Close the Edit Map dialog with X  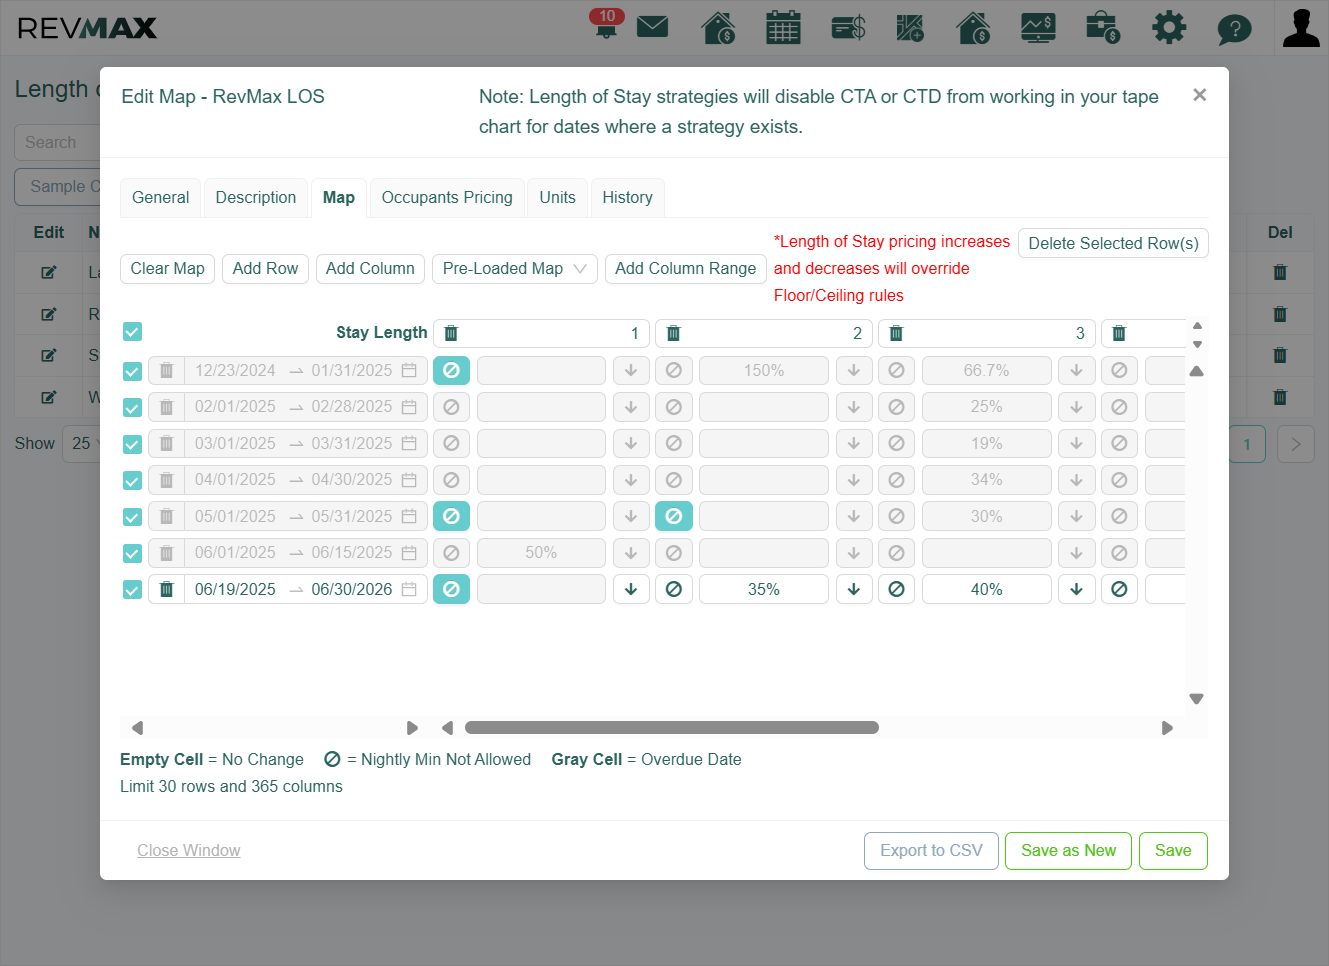pyautogui.click(x=1200, y=95)
